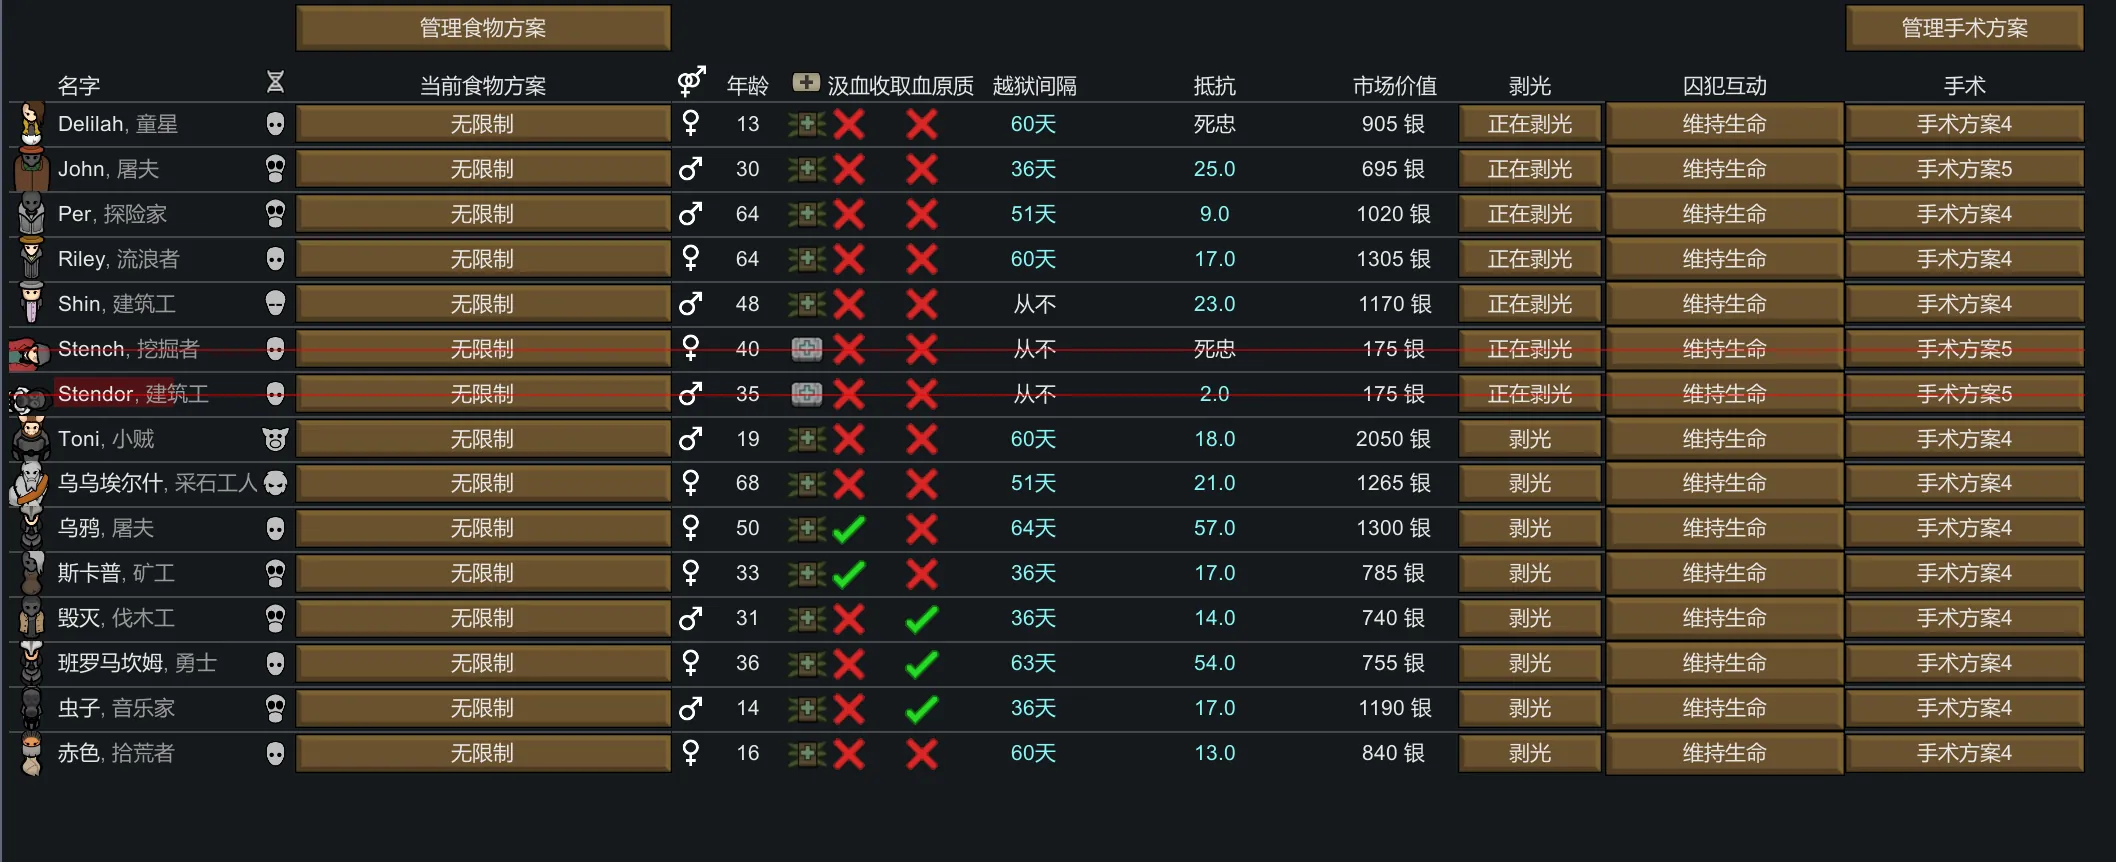Click the gender symbol column header
The width and height of the screenshot is (2116, 862).
pos(691,81)
